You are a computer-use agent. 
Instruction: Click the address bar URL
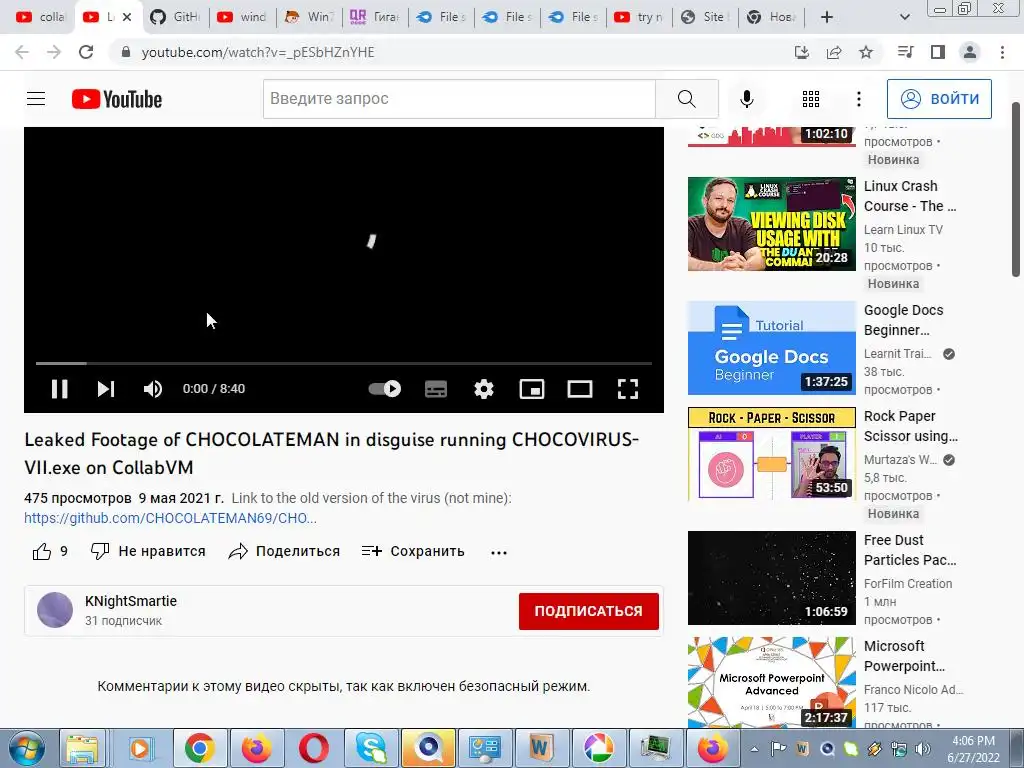(258, 52)
